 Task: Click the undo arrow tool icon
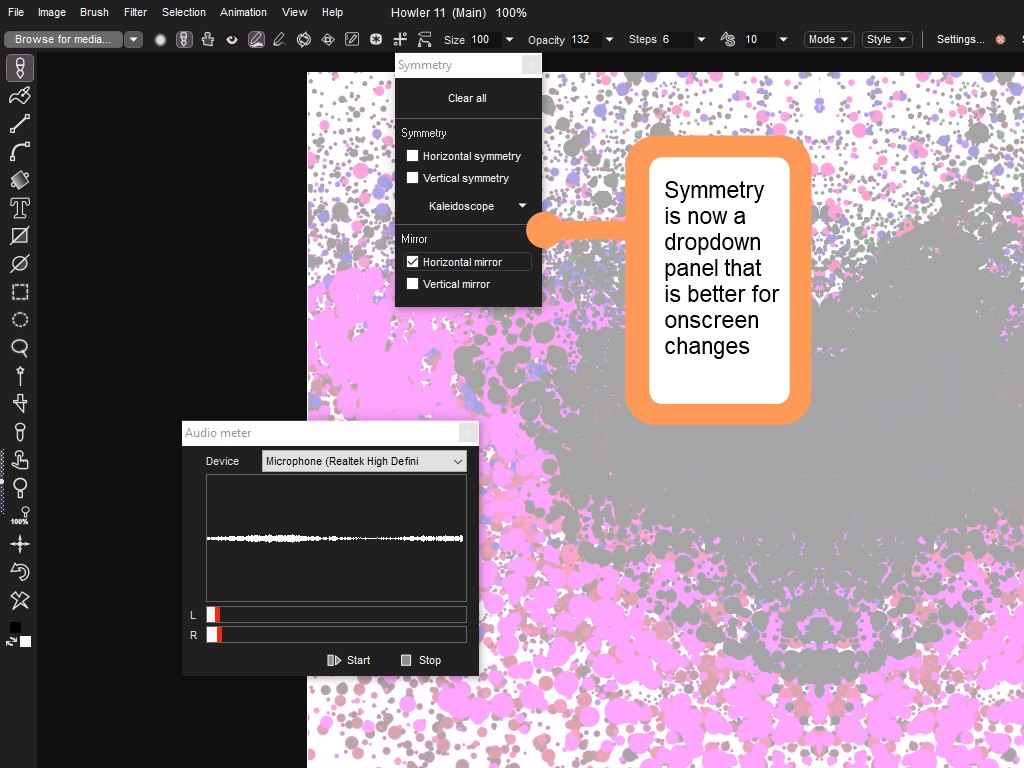19,572
